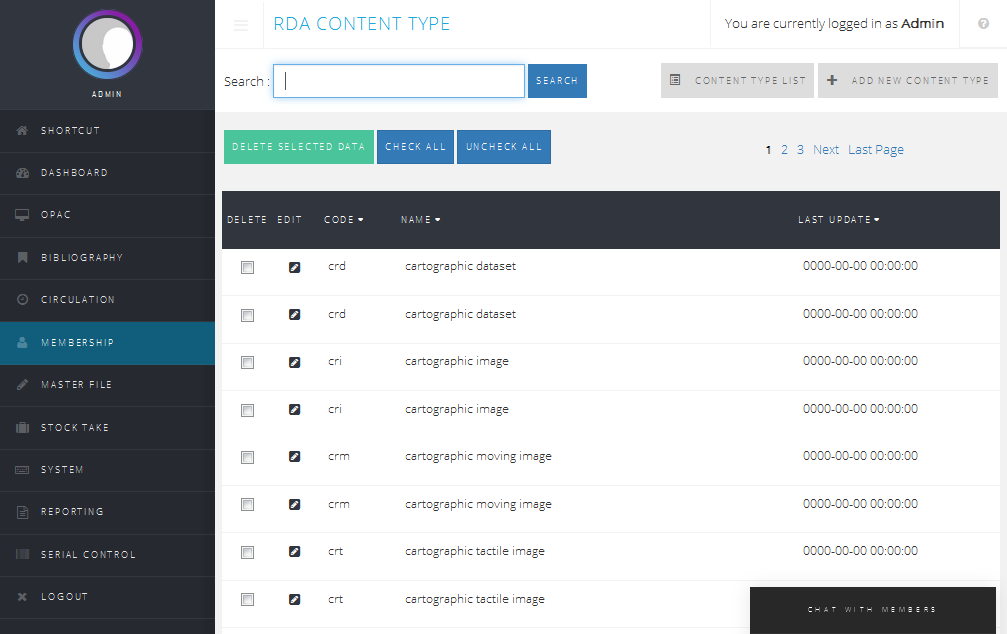Open the help question mark icon
The height and width of the screenshot is (634, 1007).
click(x=983, y=24)
